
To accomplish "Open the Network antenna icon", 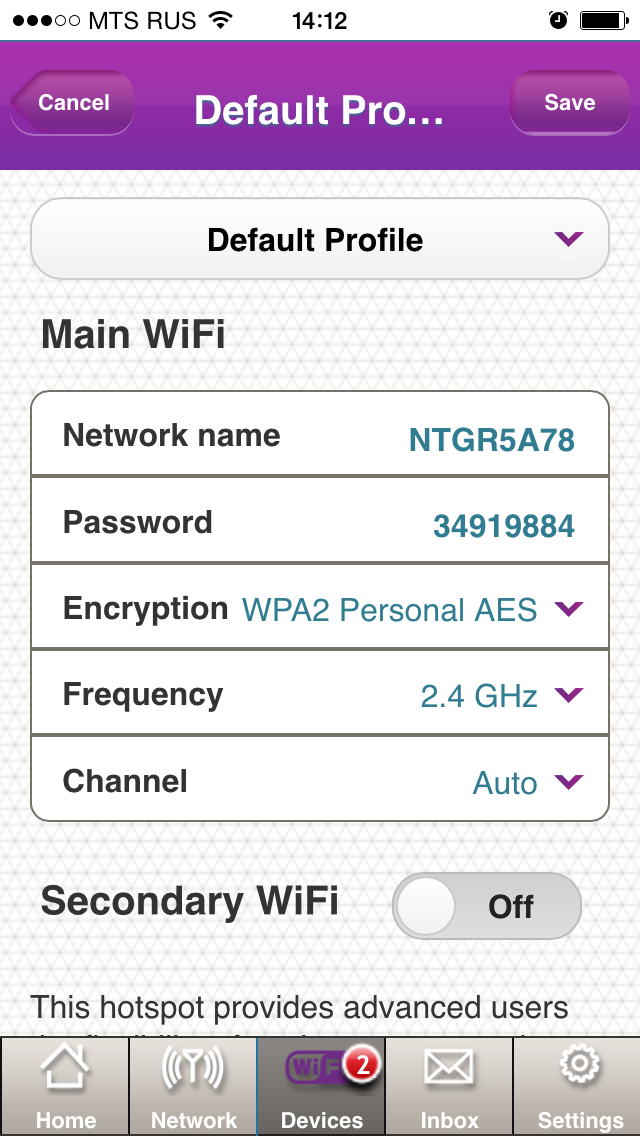I will click(193, 1074).
